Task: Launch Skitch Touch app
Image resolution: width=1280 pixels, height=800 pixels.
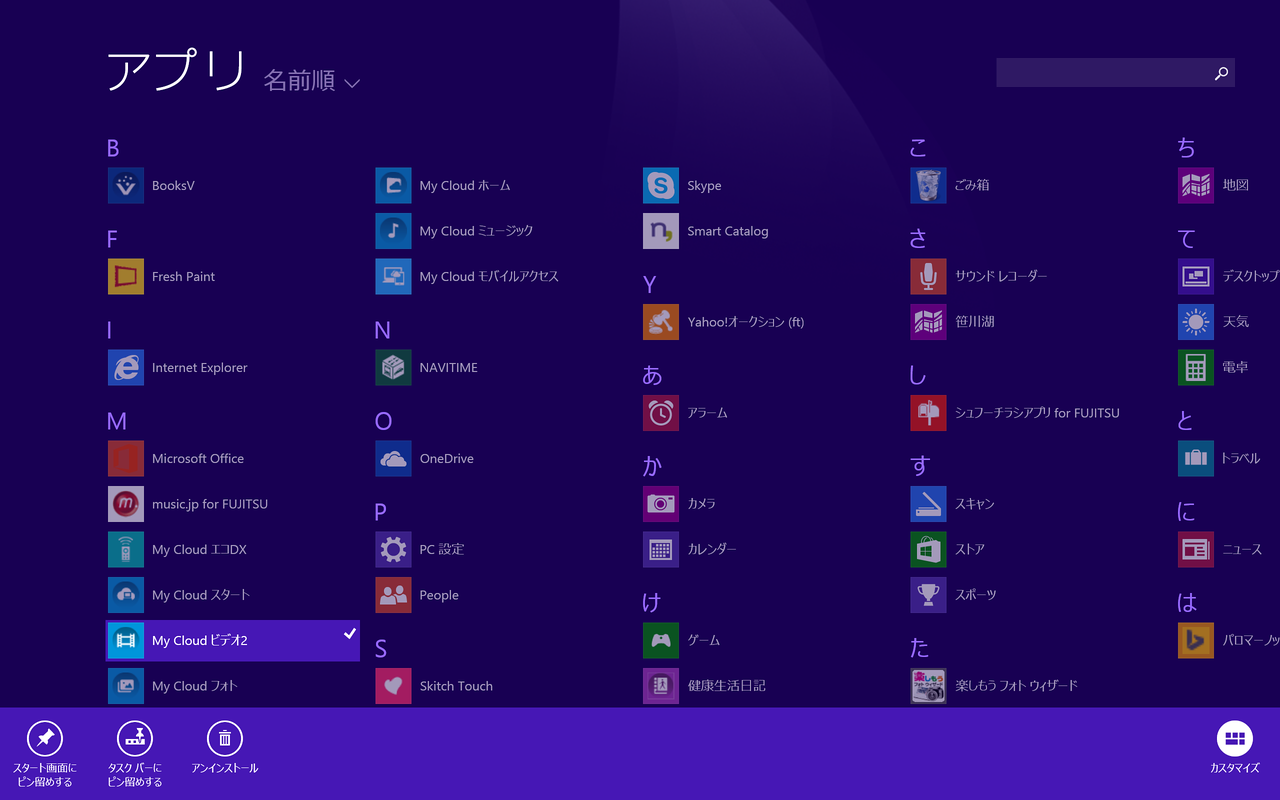Action: click(393, 686)
